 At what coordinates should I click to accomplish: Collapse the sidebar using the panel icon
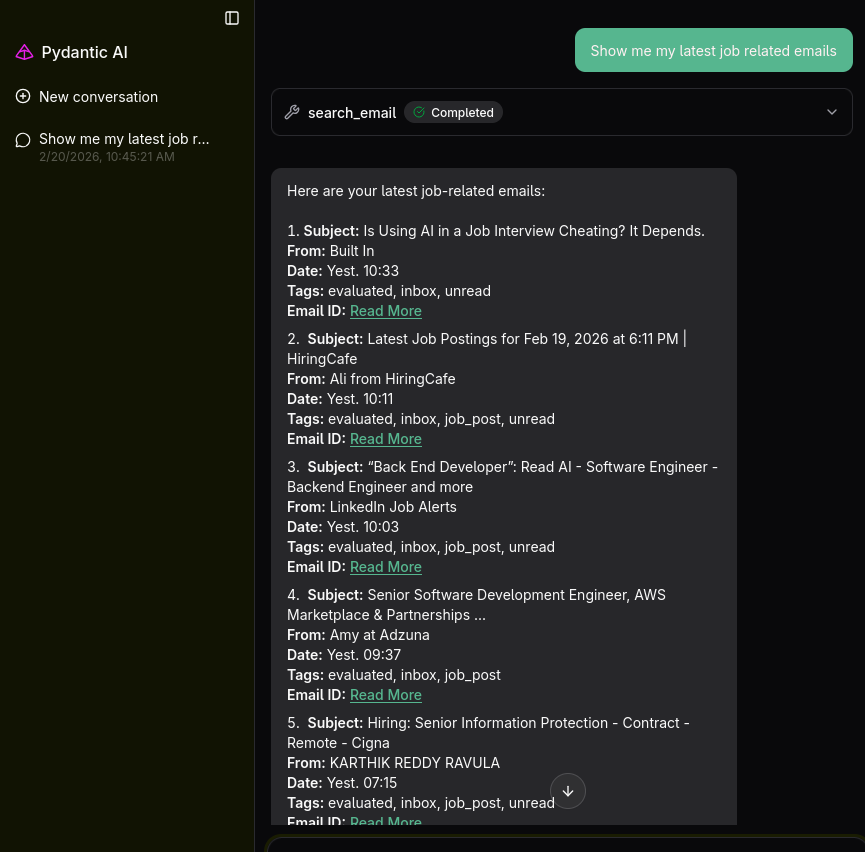coord(232,17)
